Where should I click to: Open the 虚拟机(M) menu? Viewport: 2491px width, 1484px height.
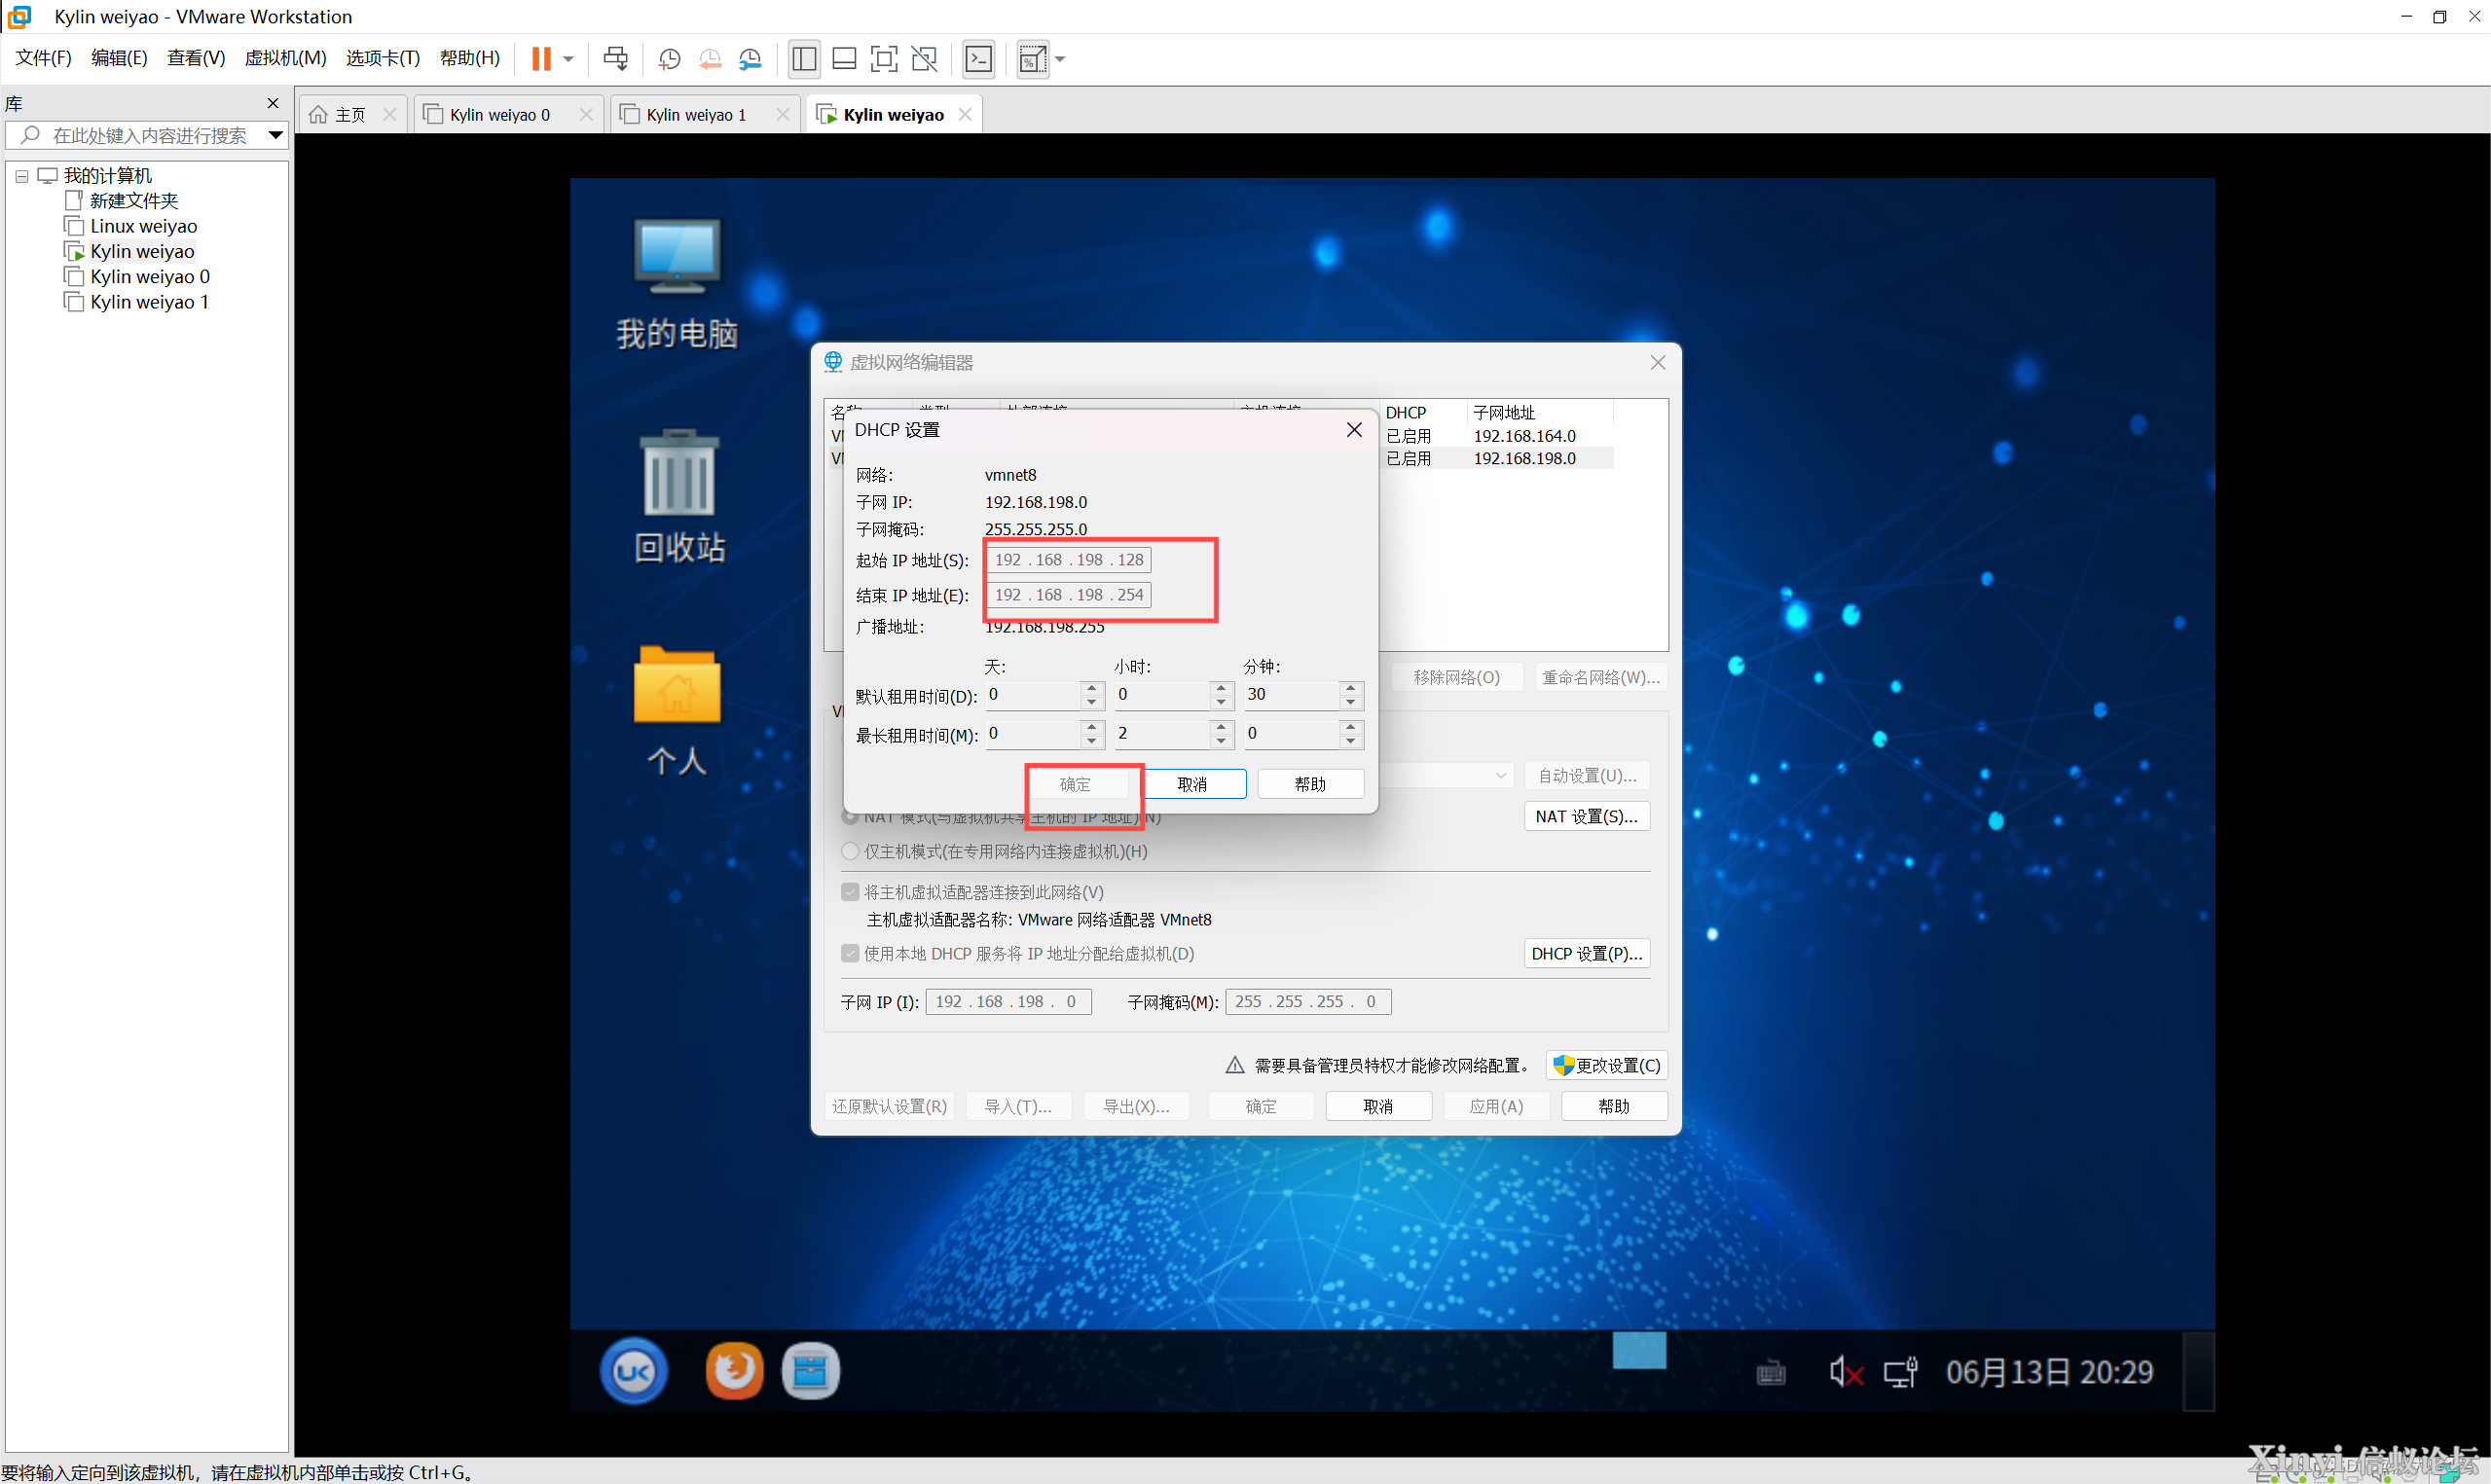click(286, 58)
